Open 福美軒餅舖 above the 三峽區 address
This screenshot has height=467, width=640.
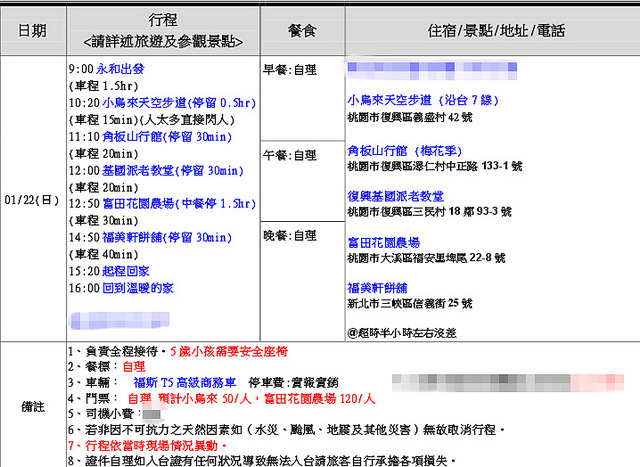pos(376,288)
